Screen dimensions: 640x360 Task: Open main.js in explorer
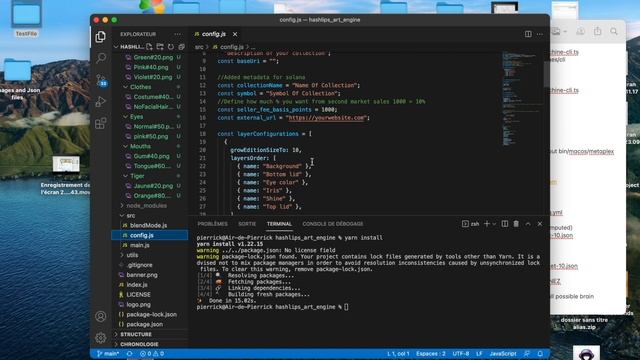140,245
